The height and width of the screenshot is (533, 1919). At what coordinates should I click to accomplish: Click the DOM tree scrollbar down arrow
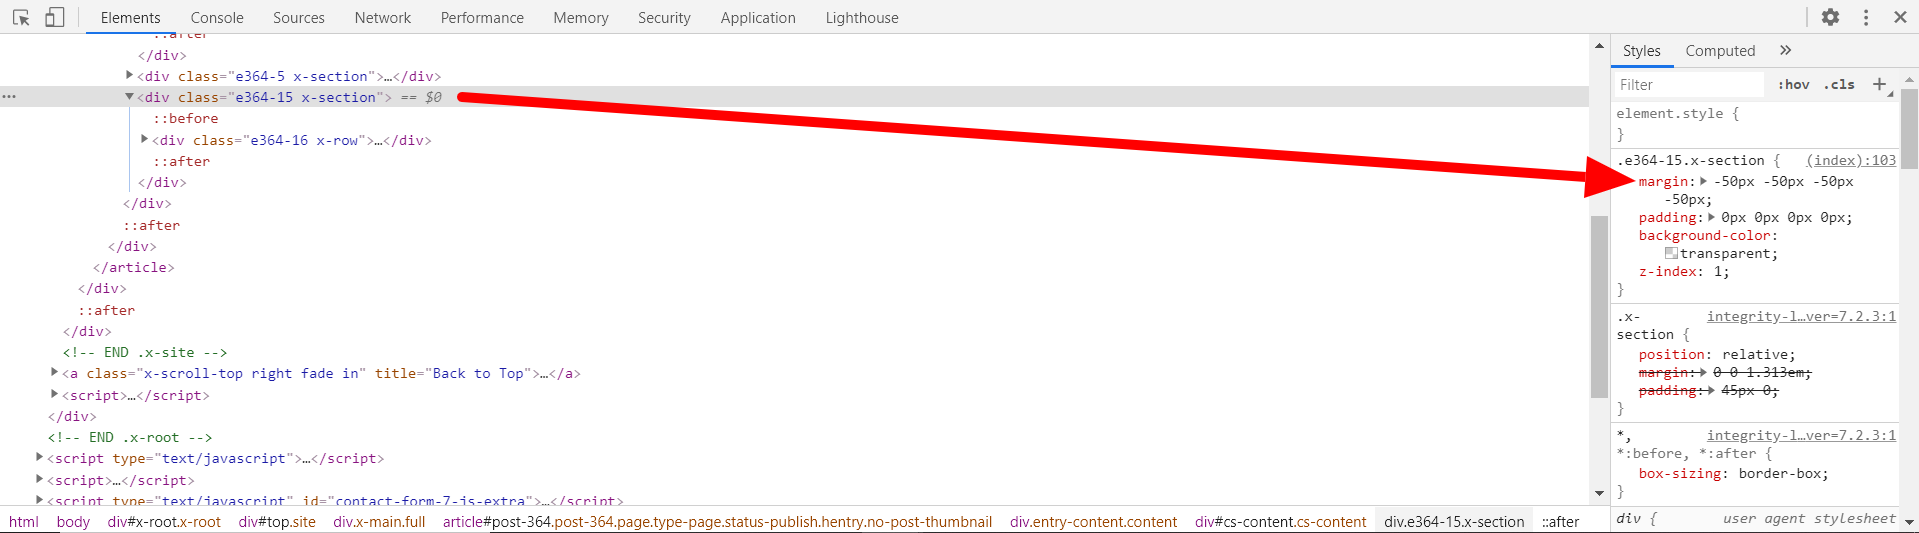tap(1599, 493)
